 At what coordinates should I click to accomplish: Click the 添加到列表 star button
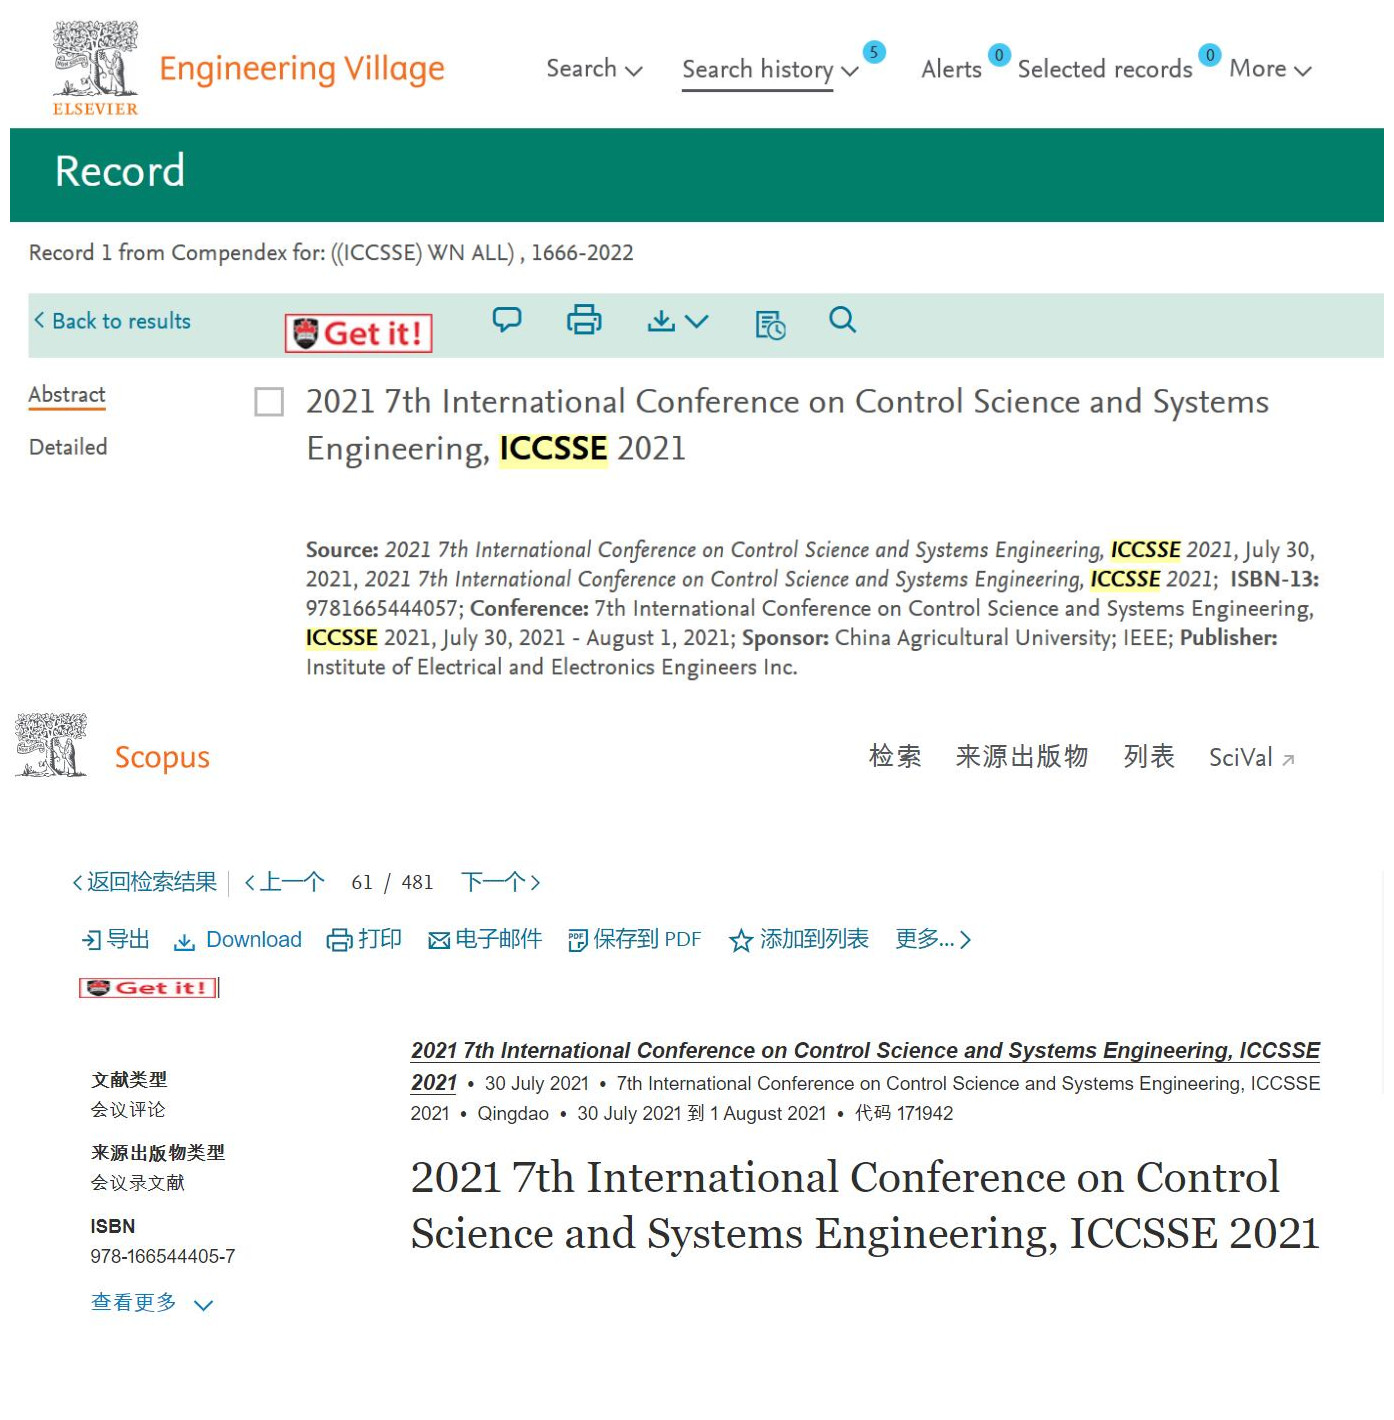point(799,939)
